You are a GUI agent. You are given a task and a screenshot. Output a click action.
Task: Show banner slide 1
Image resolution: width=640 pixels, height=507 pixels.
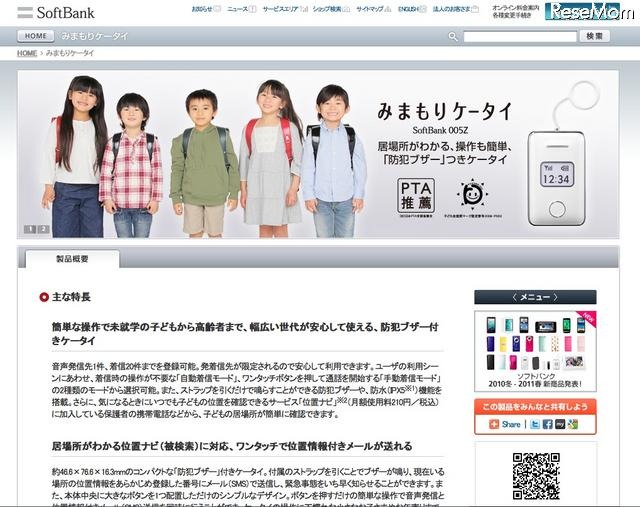pos(30,229)
